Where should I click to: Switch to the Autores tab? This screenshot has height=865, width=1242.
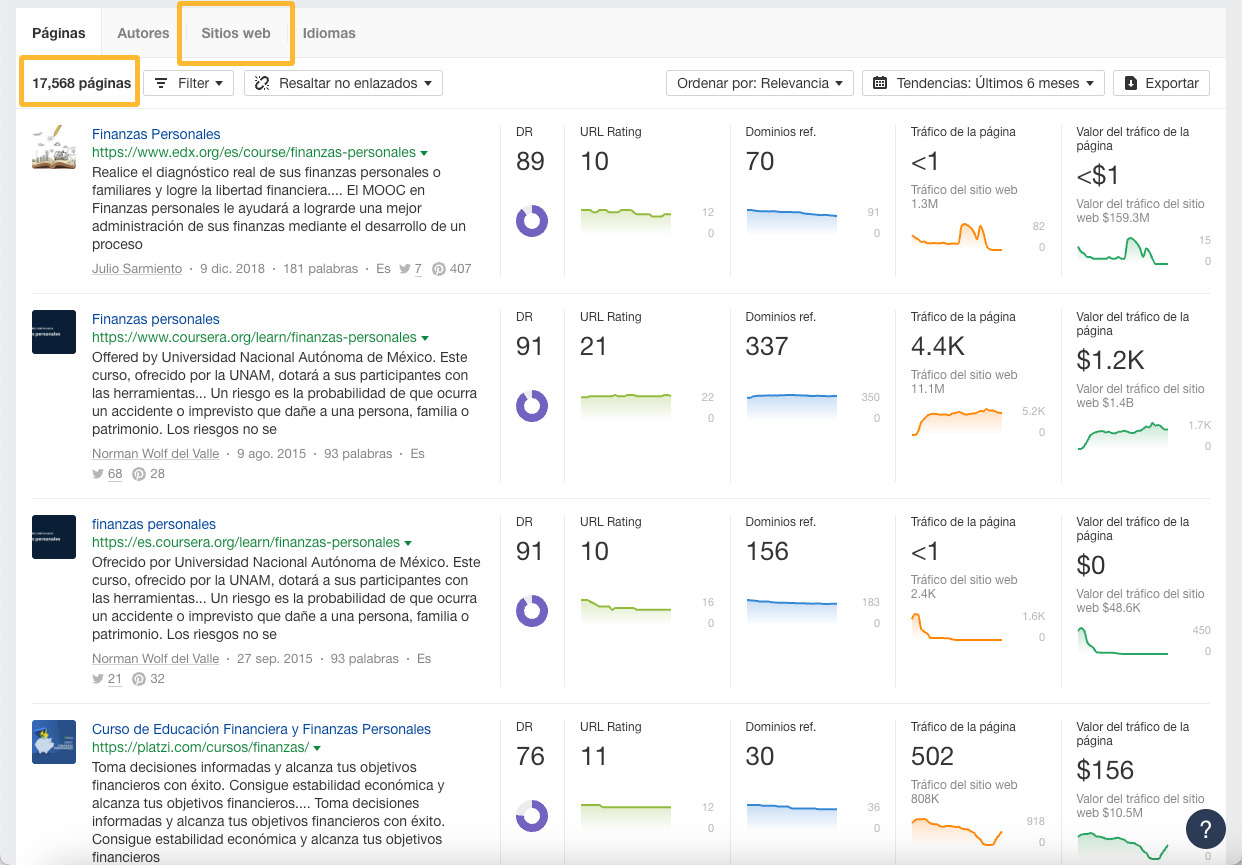[x=142, y=33]
